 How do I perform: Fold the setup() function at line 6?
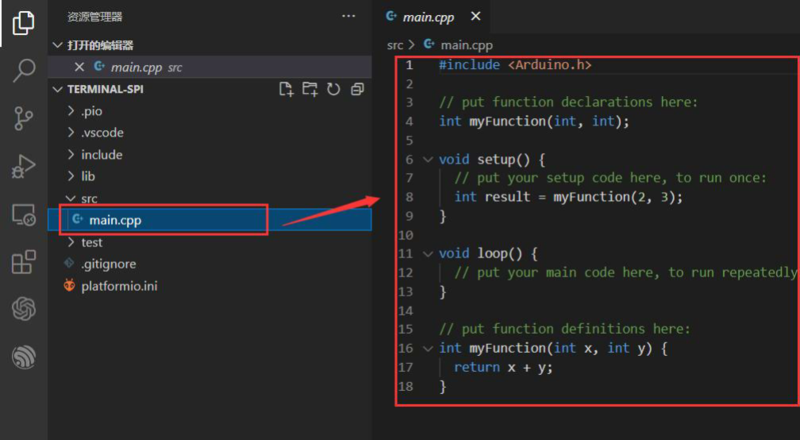[x=428, y=160]
